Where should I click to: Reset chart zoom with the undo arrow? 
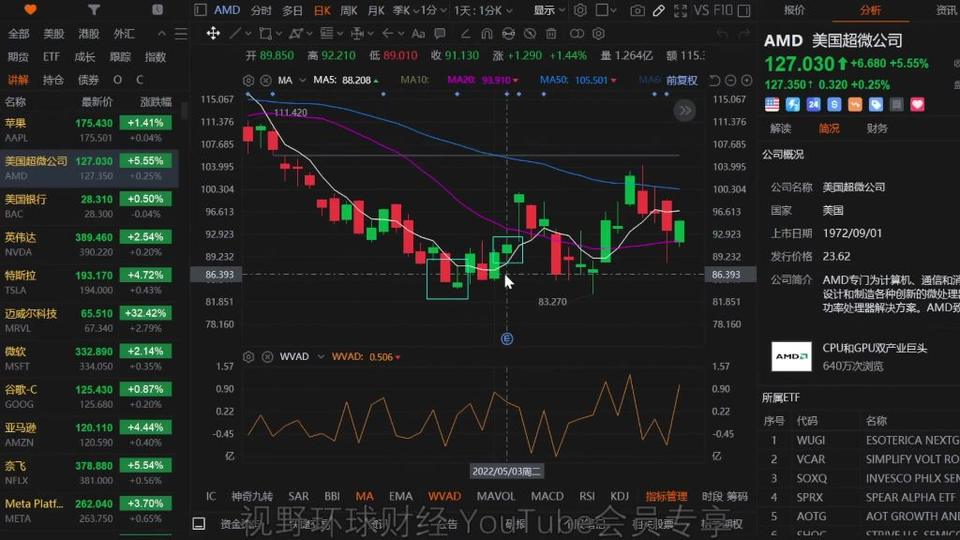click(714, 80)
